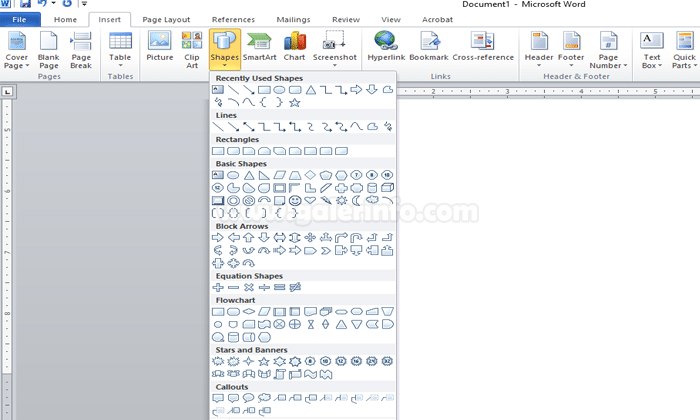700x420 pixels.
Task: Add a Hyperlink
Action: [x=386, y=47]
